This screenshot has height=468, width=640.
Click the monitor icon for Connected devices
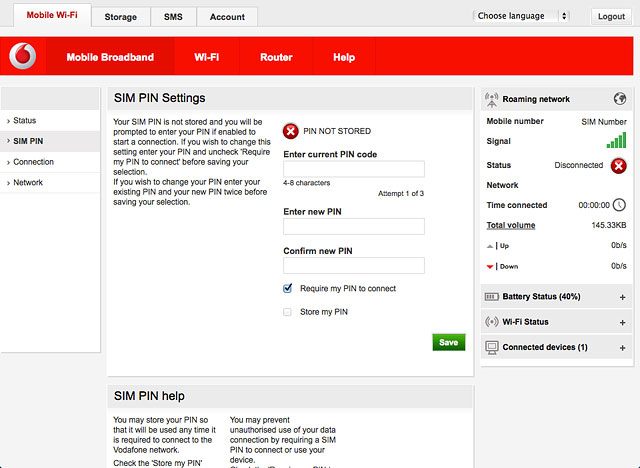(x=492, y=348)
